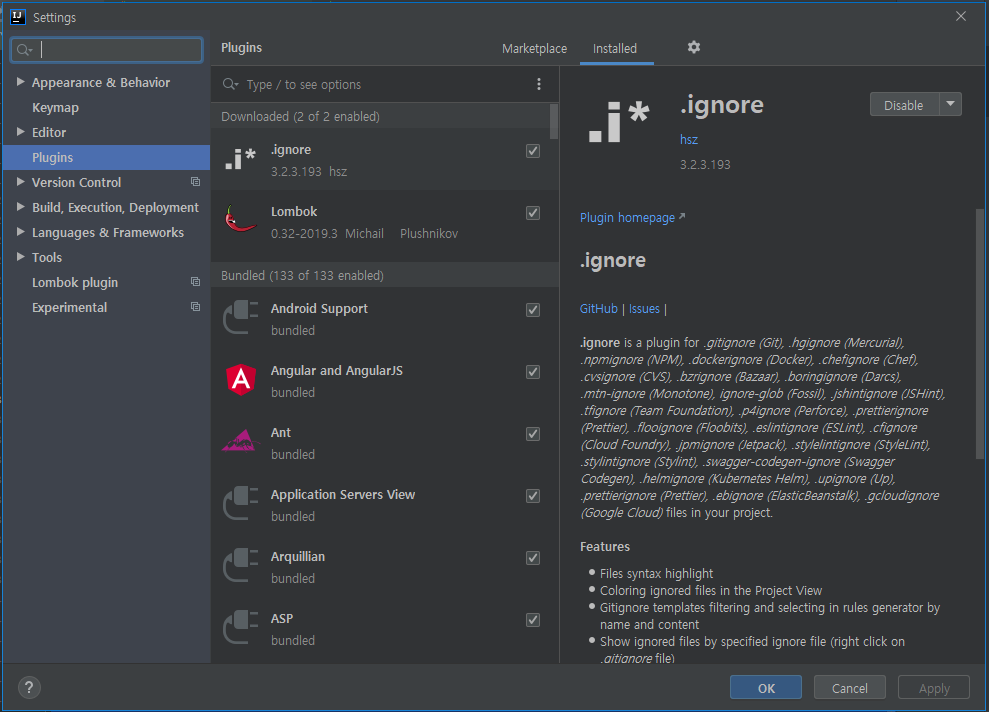This screenshot has width=989, height=712.
Task: Select the Arquillian plugin name
Action: (298, 557)
